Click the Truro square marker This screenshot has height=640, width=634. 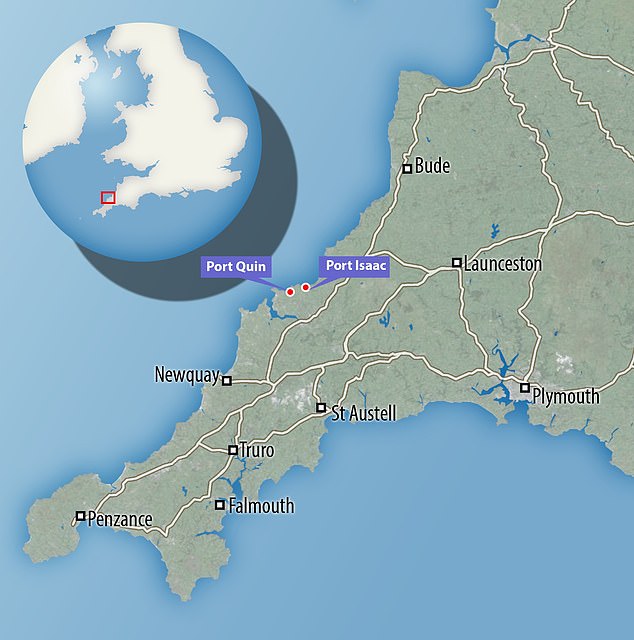(233, 450)
